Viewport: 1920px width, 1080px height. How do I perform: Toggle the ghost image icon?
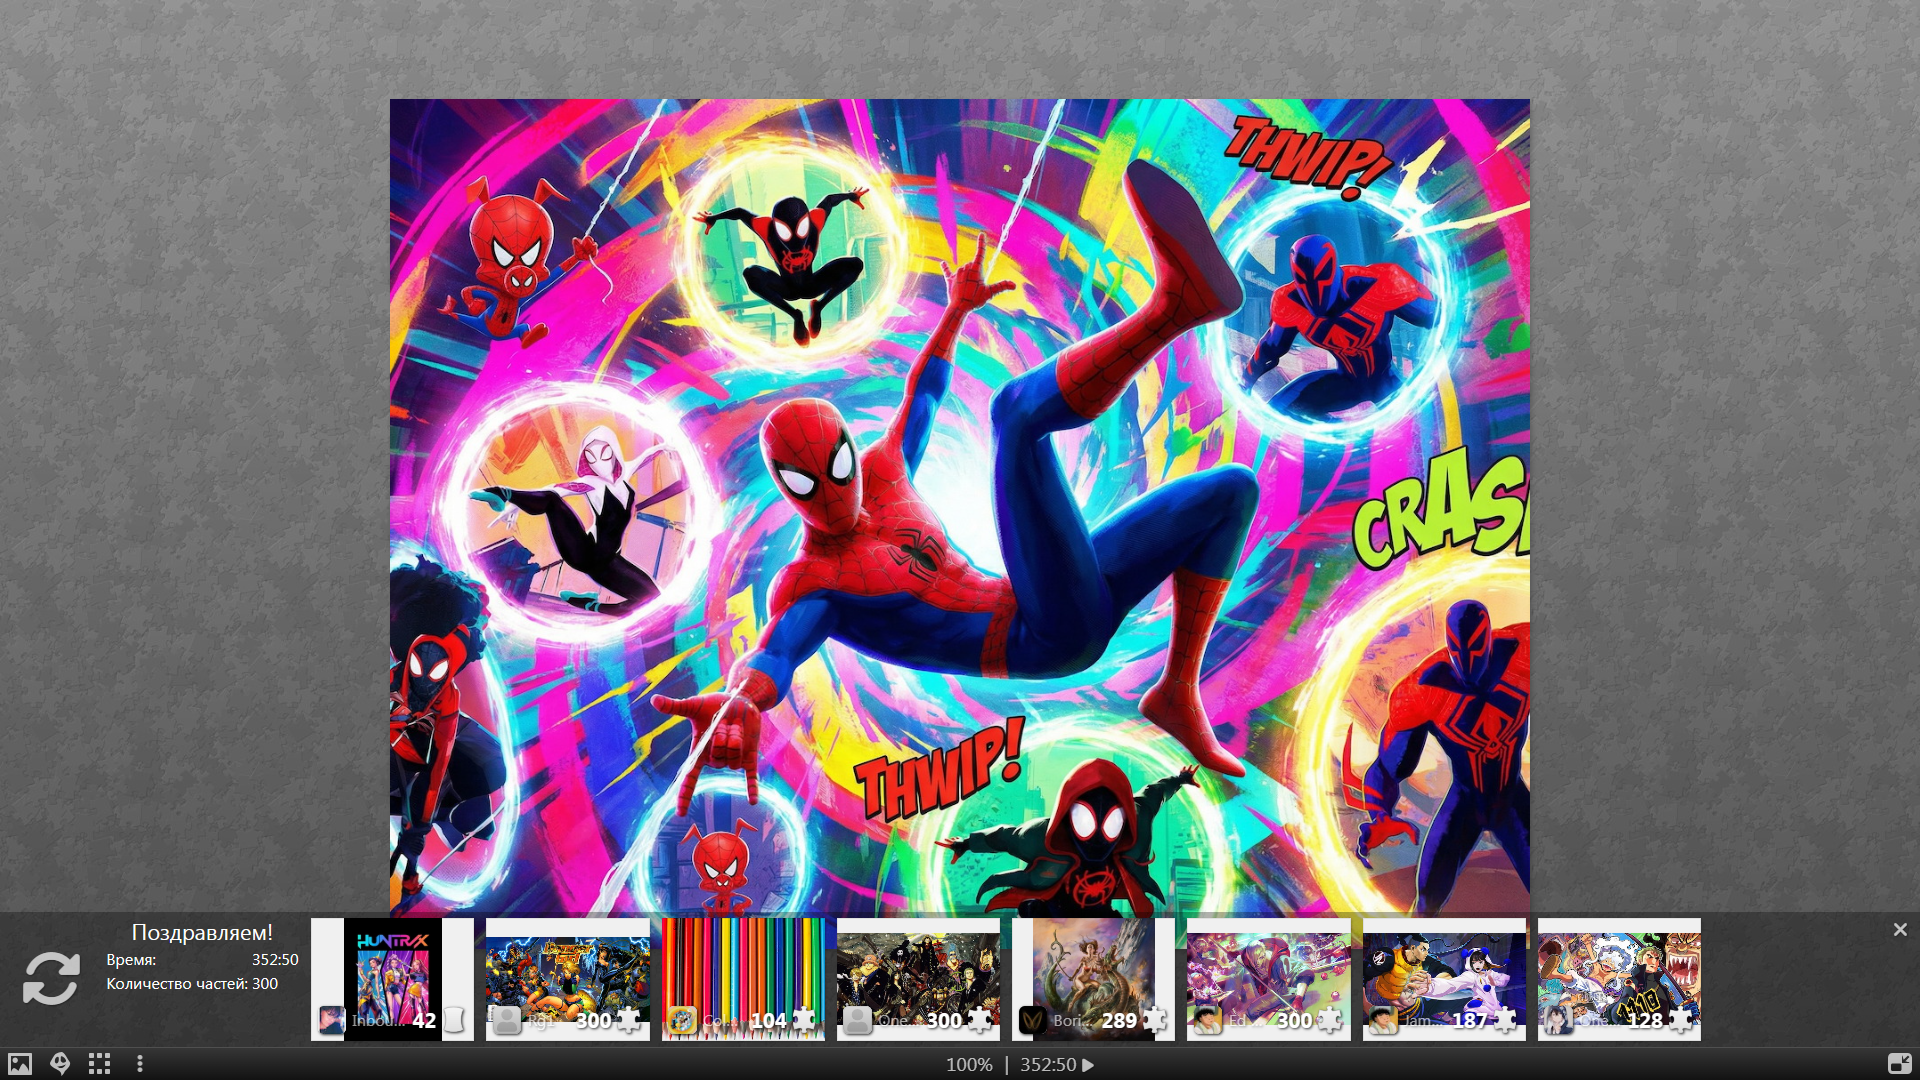pos(60,1064)
